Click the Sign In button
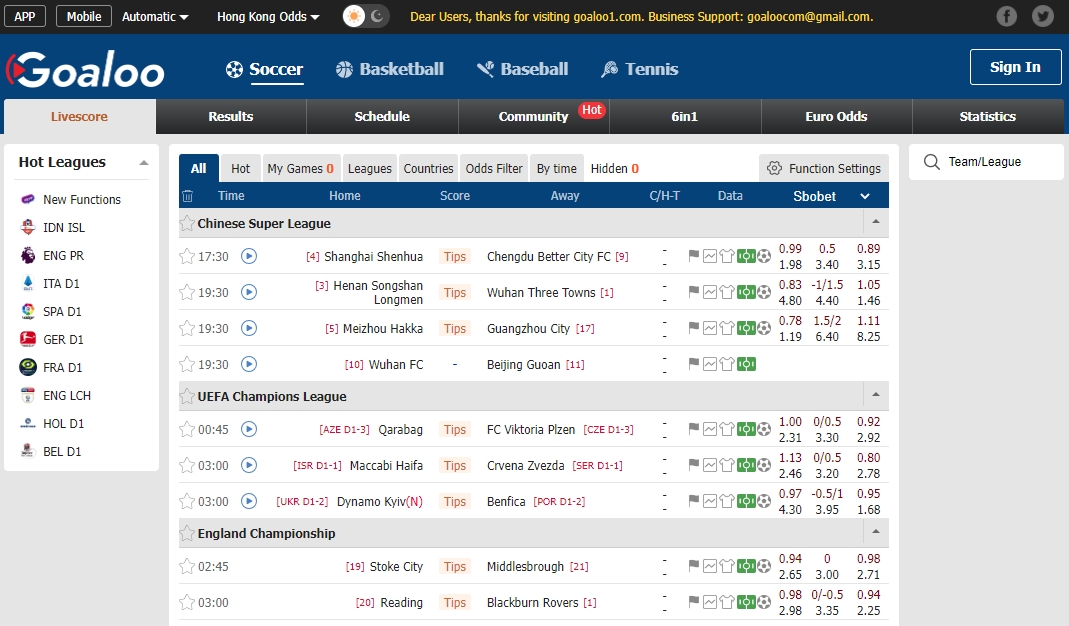 1015,67
